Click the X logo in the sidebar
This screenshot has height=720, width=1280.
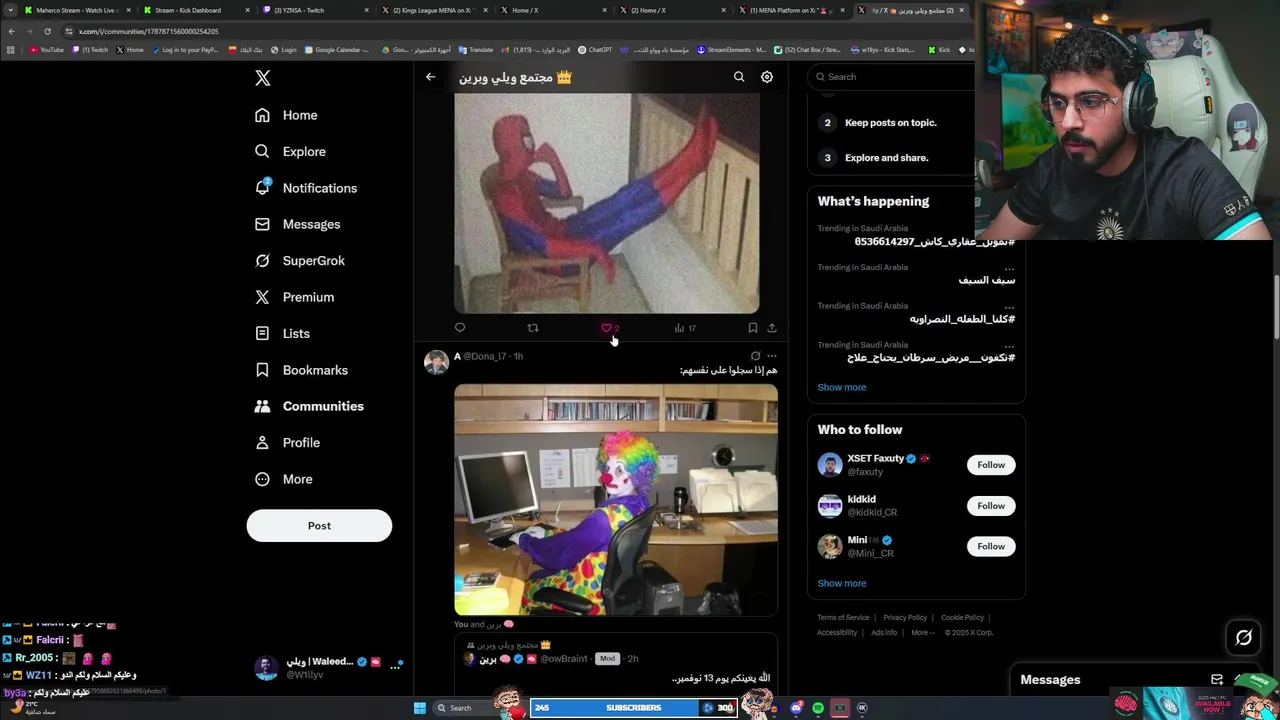(x=262, y=78)
